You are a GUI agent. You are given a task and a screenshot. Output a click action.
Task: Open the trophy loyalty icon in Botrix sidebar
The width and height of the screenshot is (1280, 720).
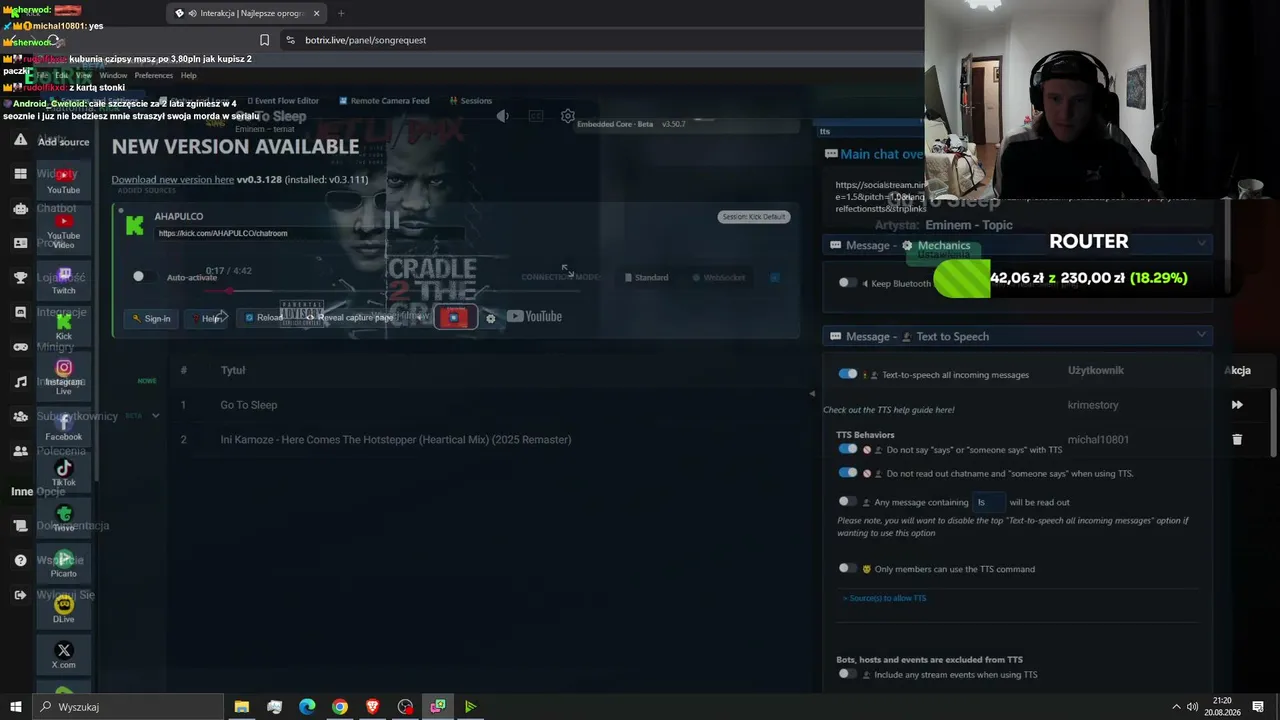20,278
